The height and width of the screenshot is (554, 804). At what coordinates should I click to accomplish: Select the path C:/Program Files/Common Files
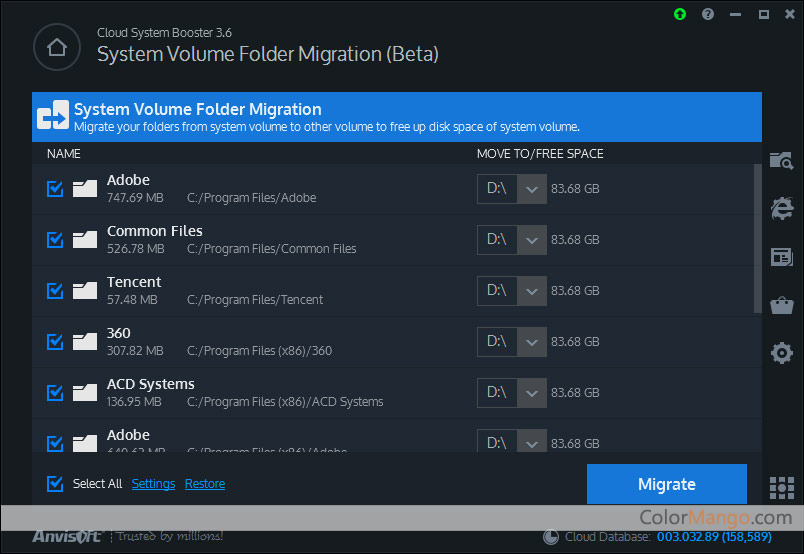271,249
